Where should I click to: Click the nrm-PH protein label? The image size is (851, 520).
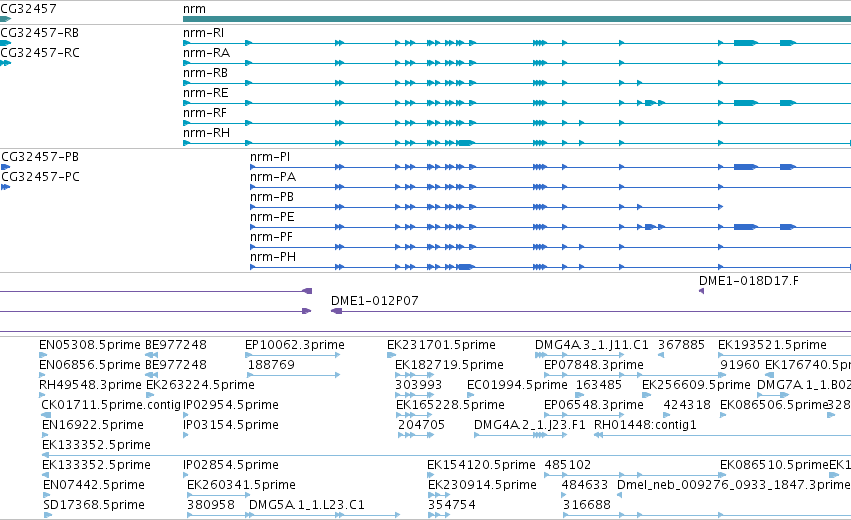[273, 257]
